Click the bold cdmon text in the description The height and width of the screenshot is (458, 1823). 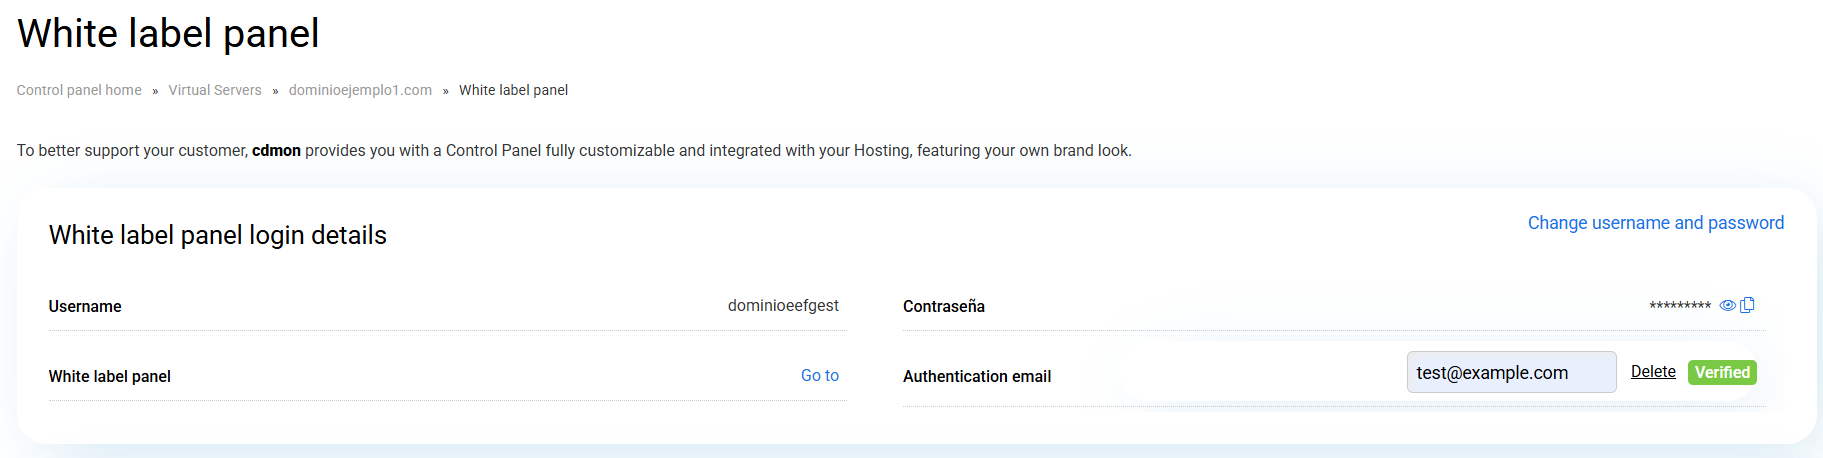(276, 151)
